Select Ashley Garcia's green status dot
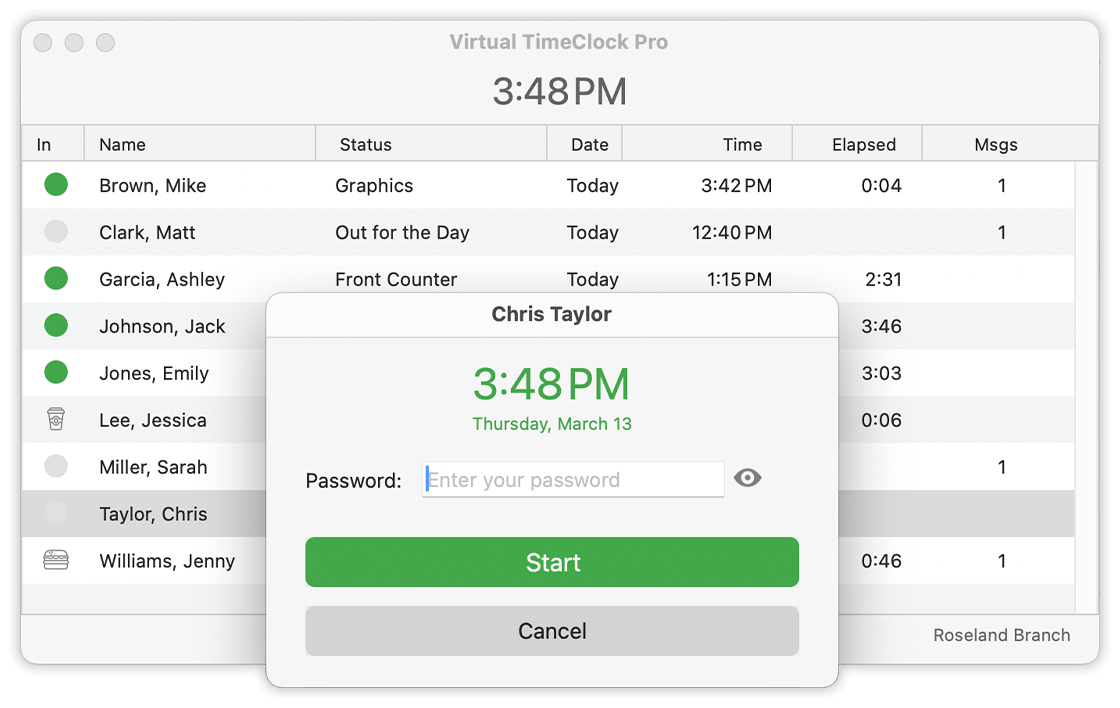 click(x=56, y=279)
